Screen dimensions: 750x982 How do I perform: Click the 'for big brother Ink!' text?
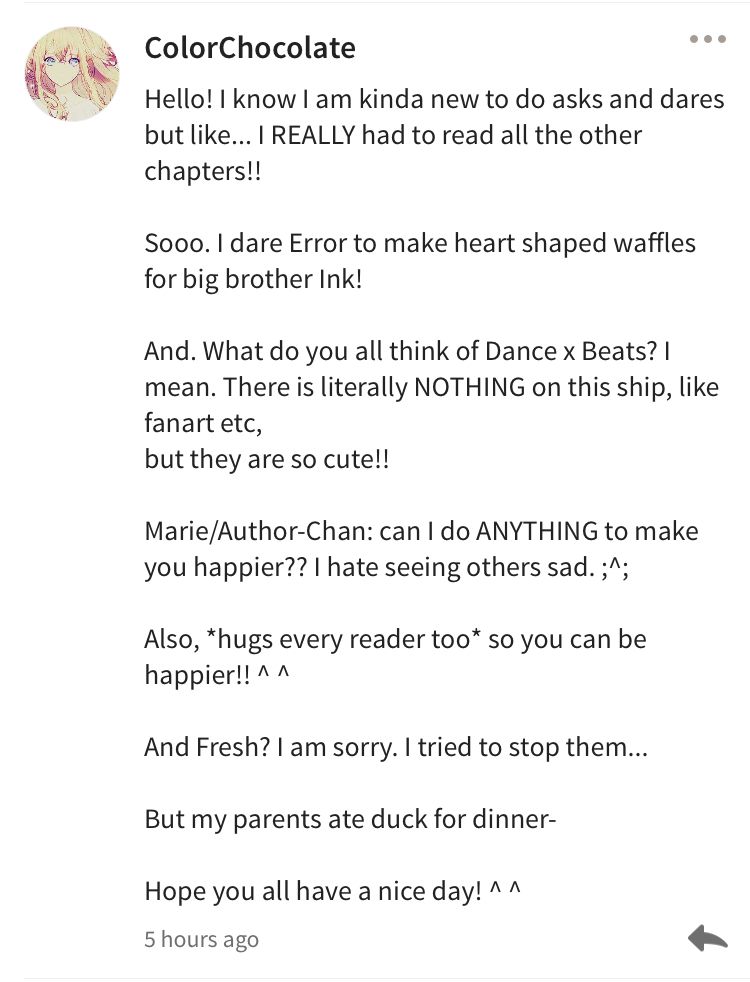point(253,279)
